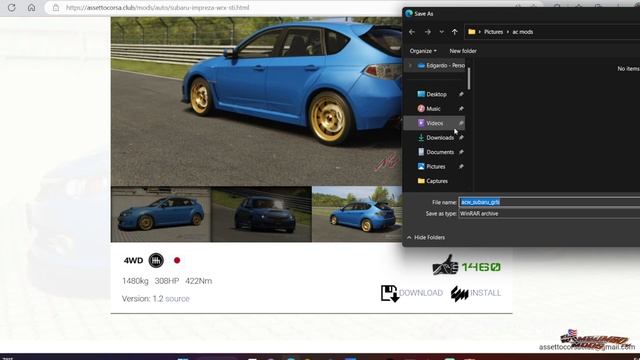Unpin Desktop via its pin icon

click(x=461, y=94)
